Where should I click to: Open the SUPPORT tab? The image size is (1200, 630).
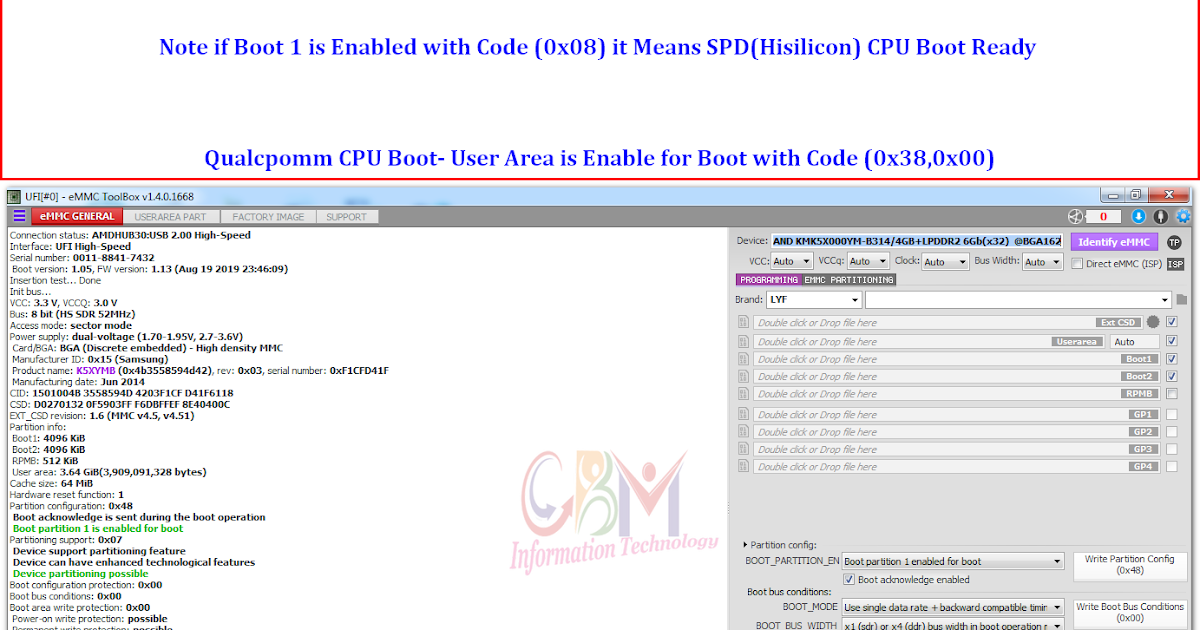pos(347,216)
